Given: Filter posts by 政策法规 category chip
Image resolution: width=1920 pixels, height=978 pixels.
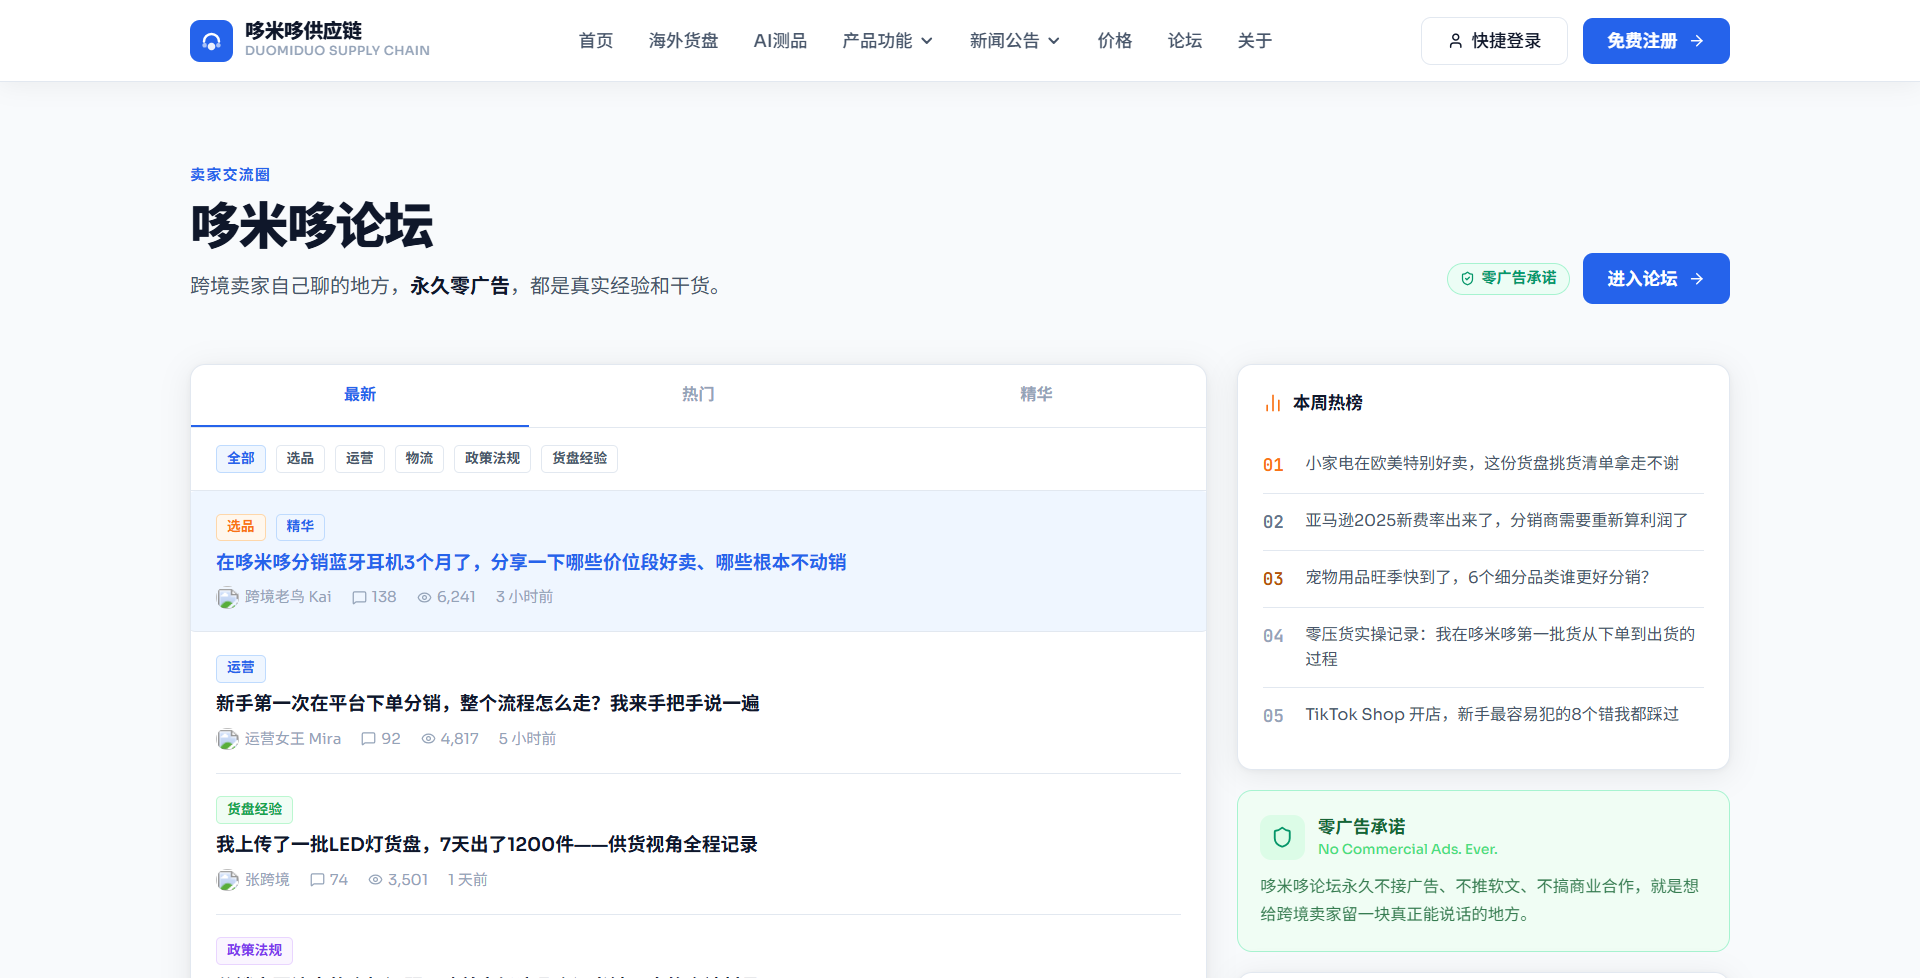Looking at the screenshot, I should [492, 459].
